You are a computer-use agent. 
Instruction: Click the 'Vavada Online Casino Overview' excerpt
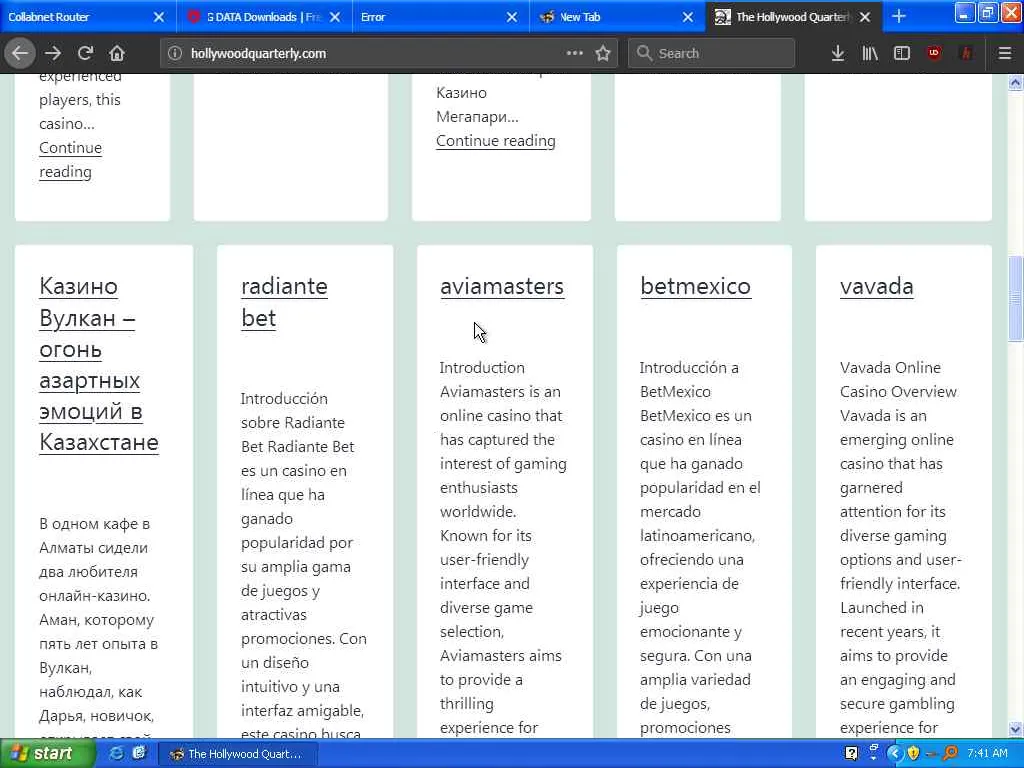[x=901, y=547]
